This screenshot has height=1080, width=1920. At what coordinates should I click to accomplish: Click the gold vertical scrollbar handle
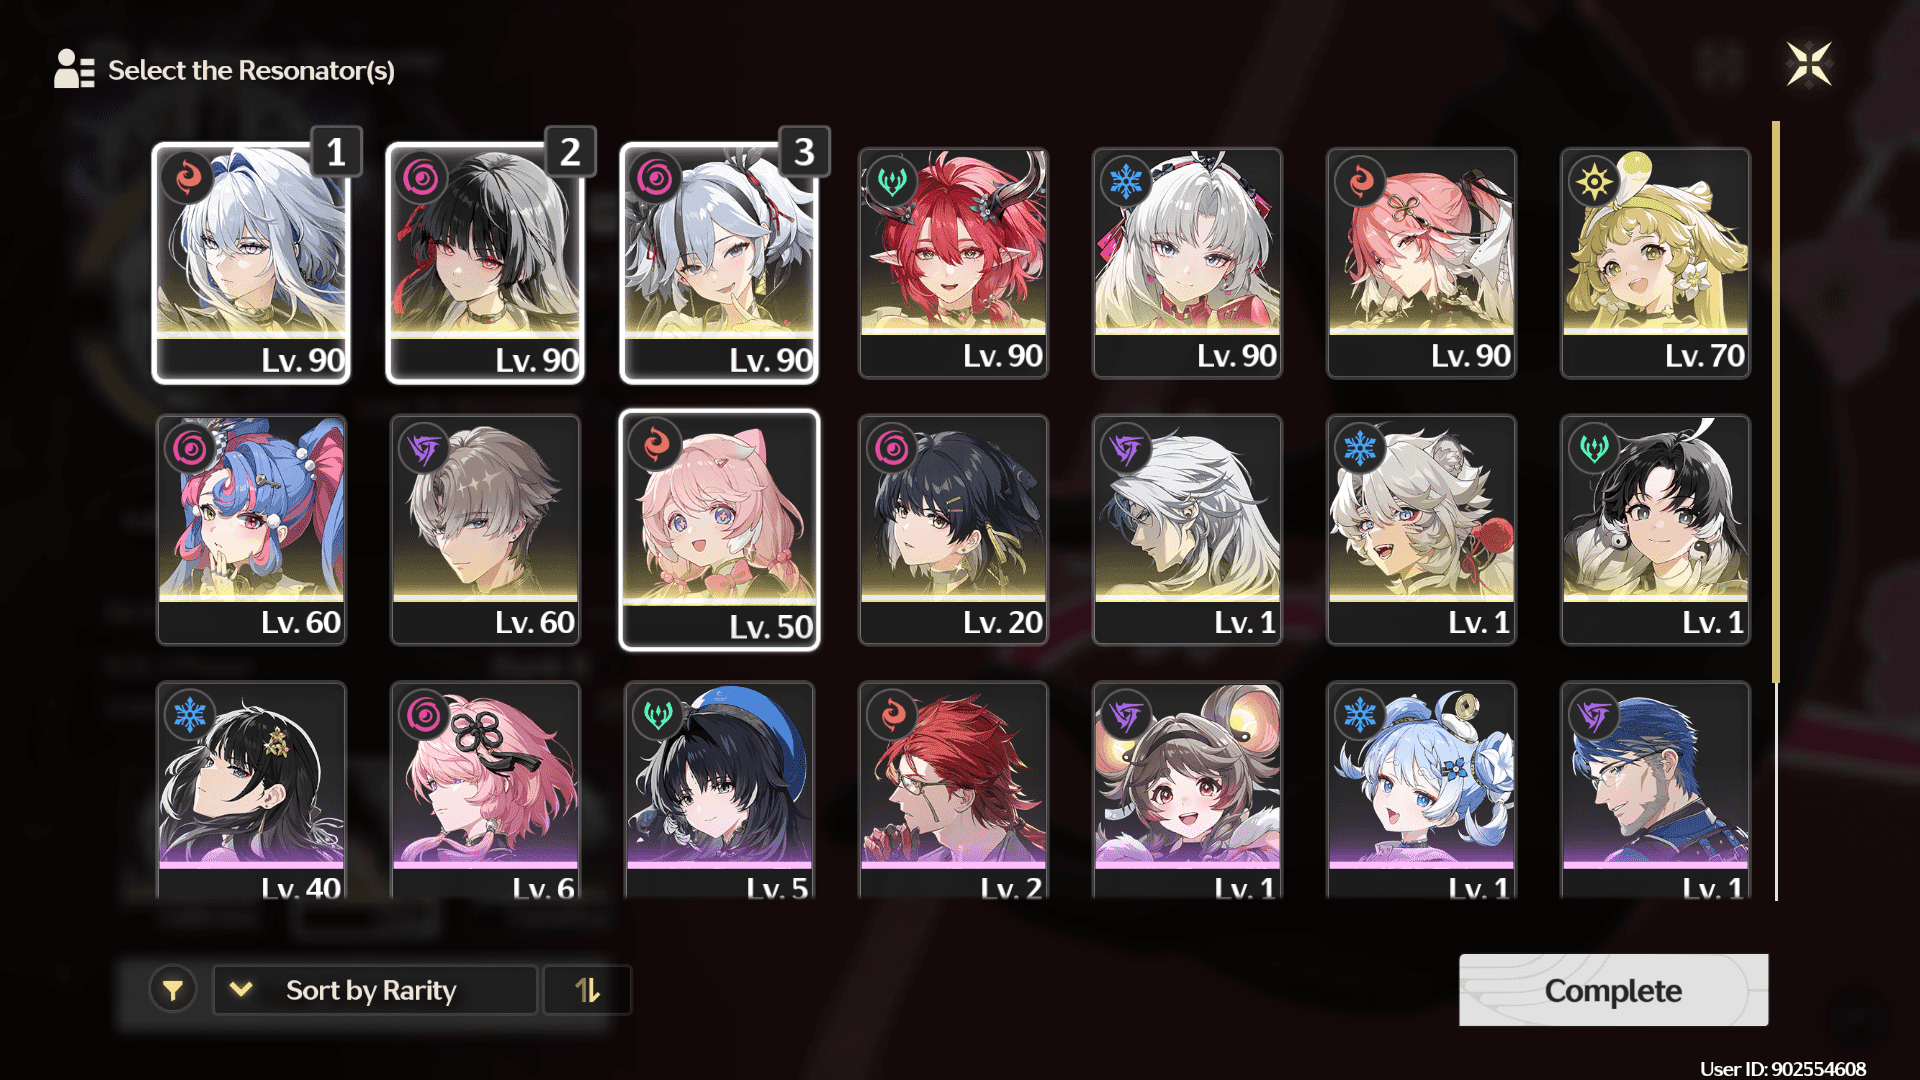[1776, 402]
